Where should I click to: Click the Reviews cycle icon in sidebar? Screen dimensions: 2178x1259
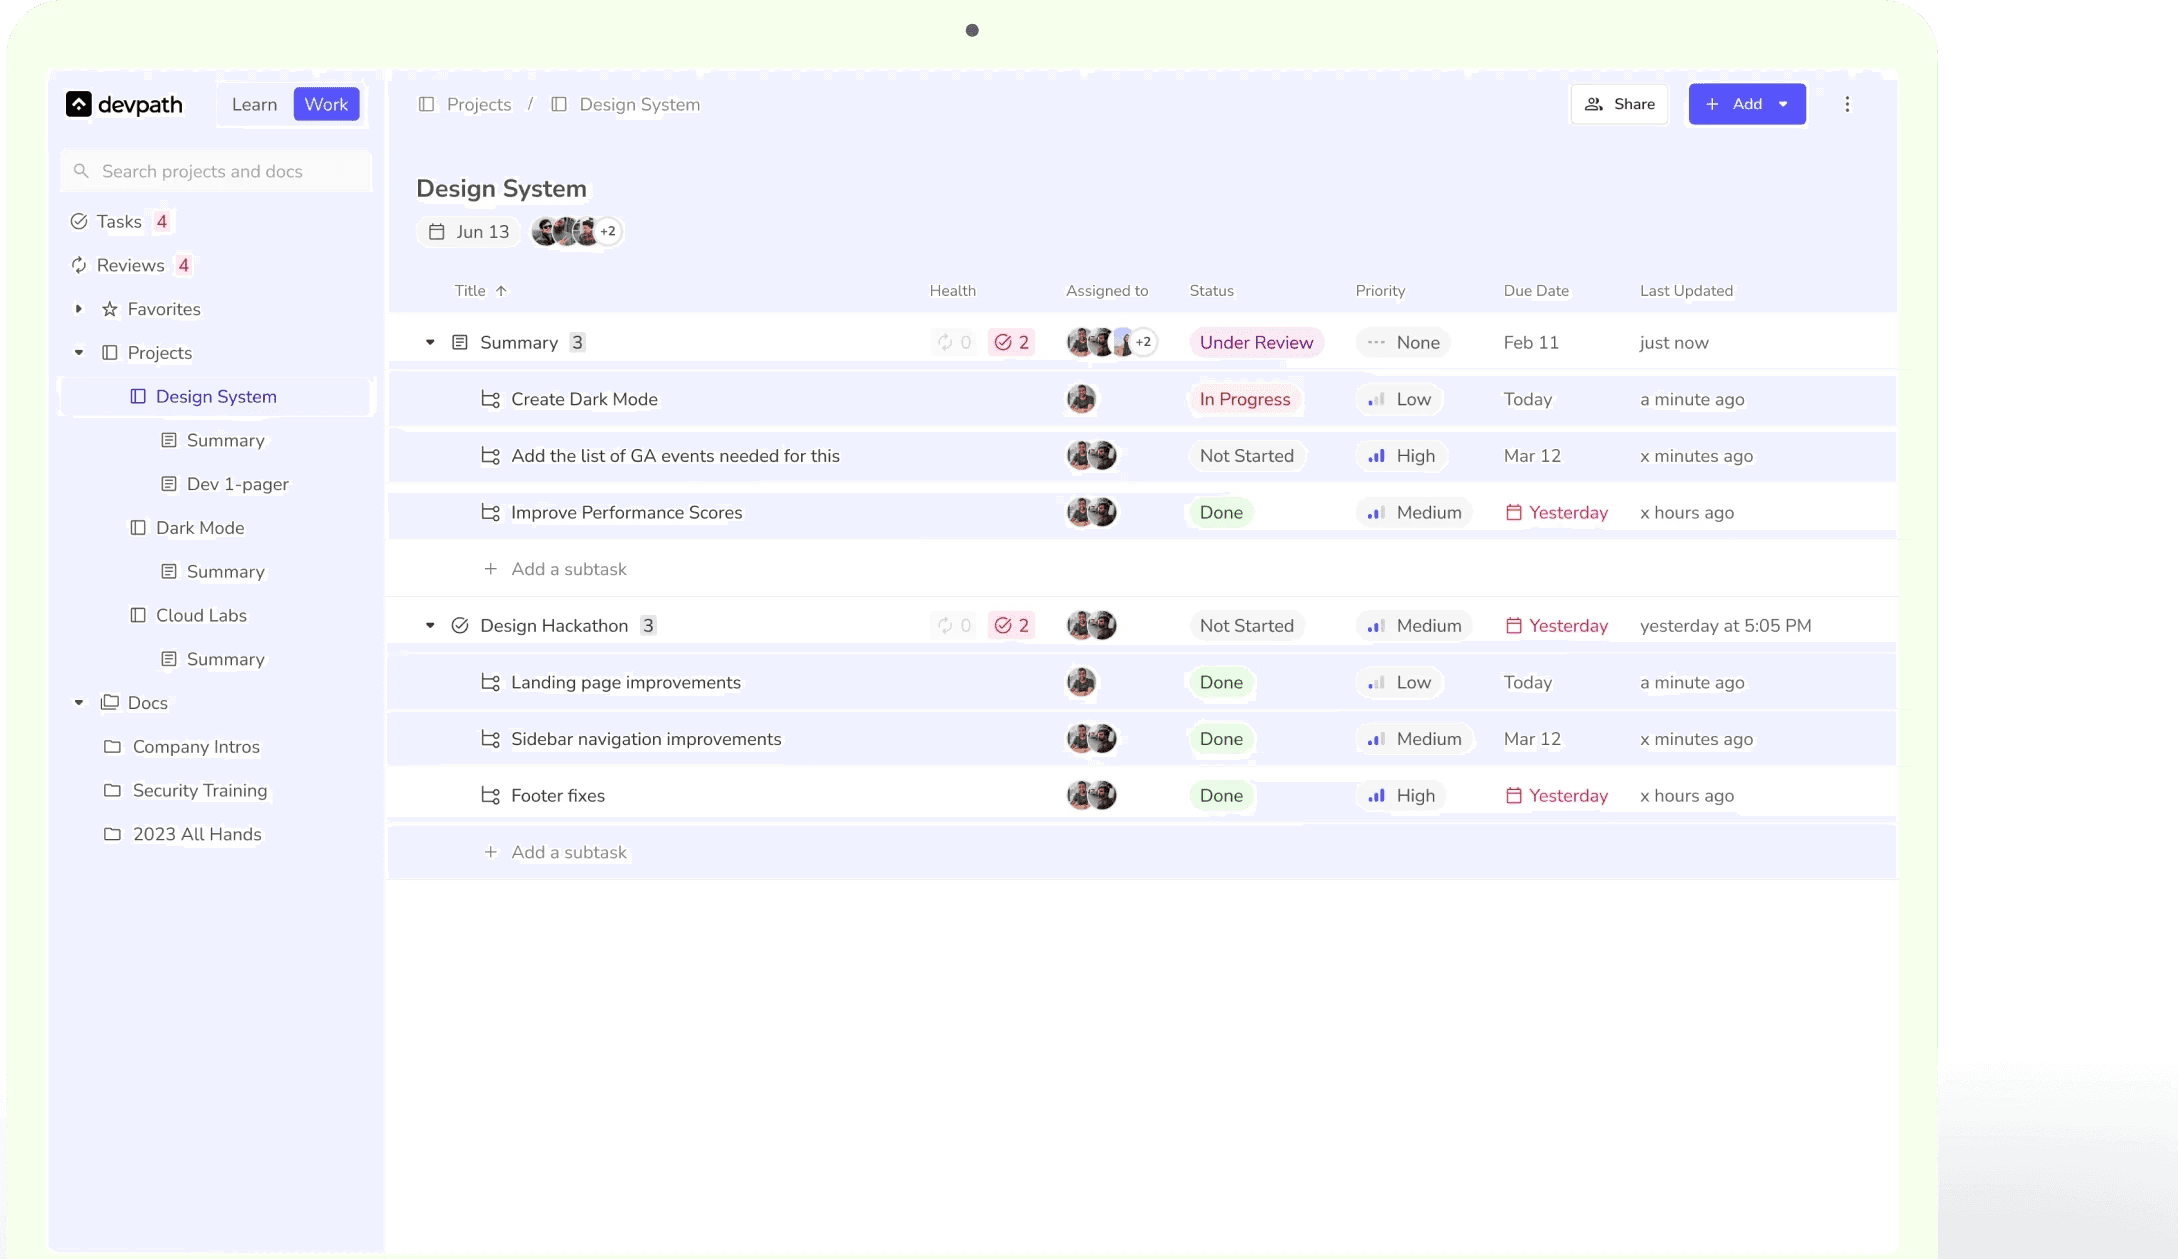click(79, 265)
